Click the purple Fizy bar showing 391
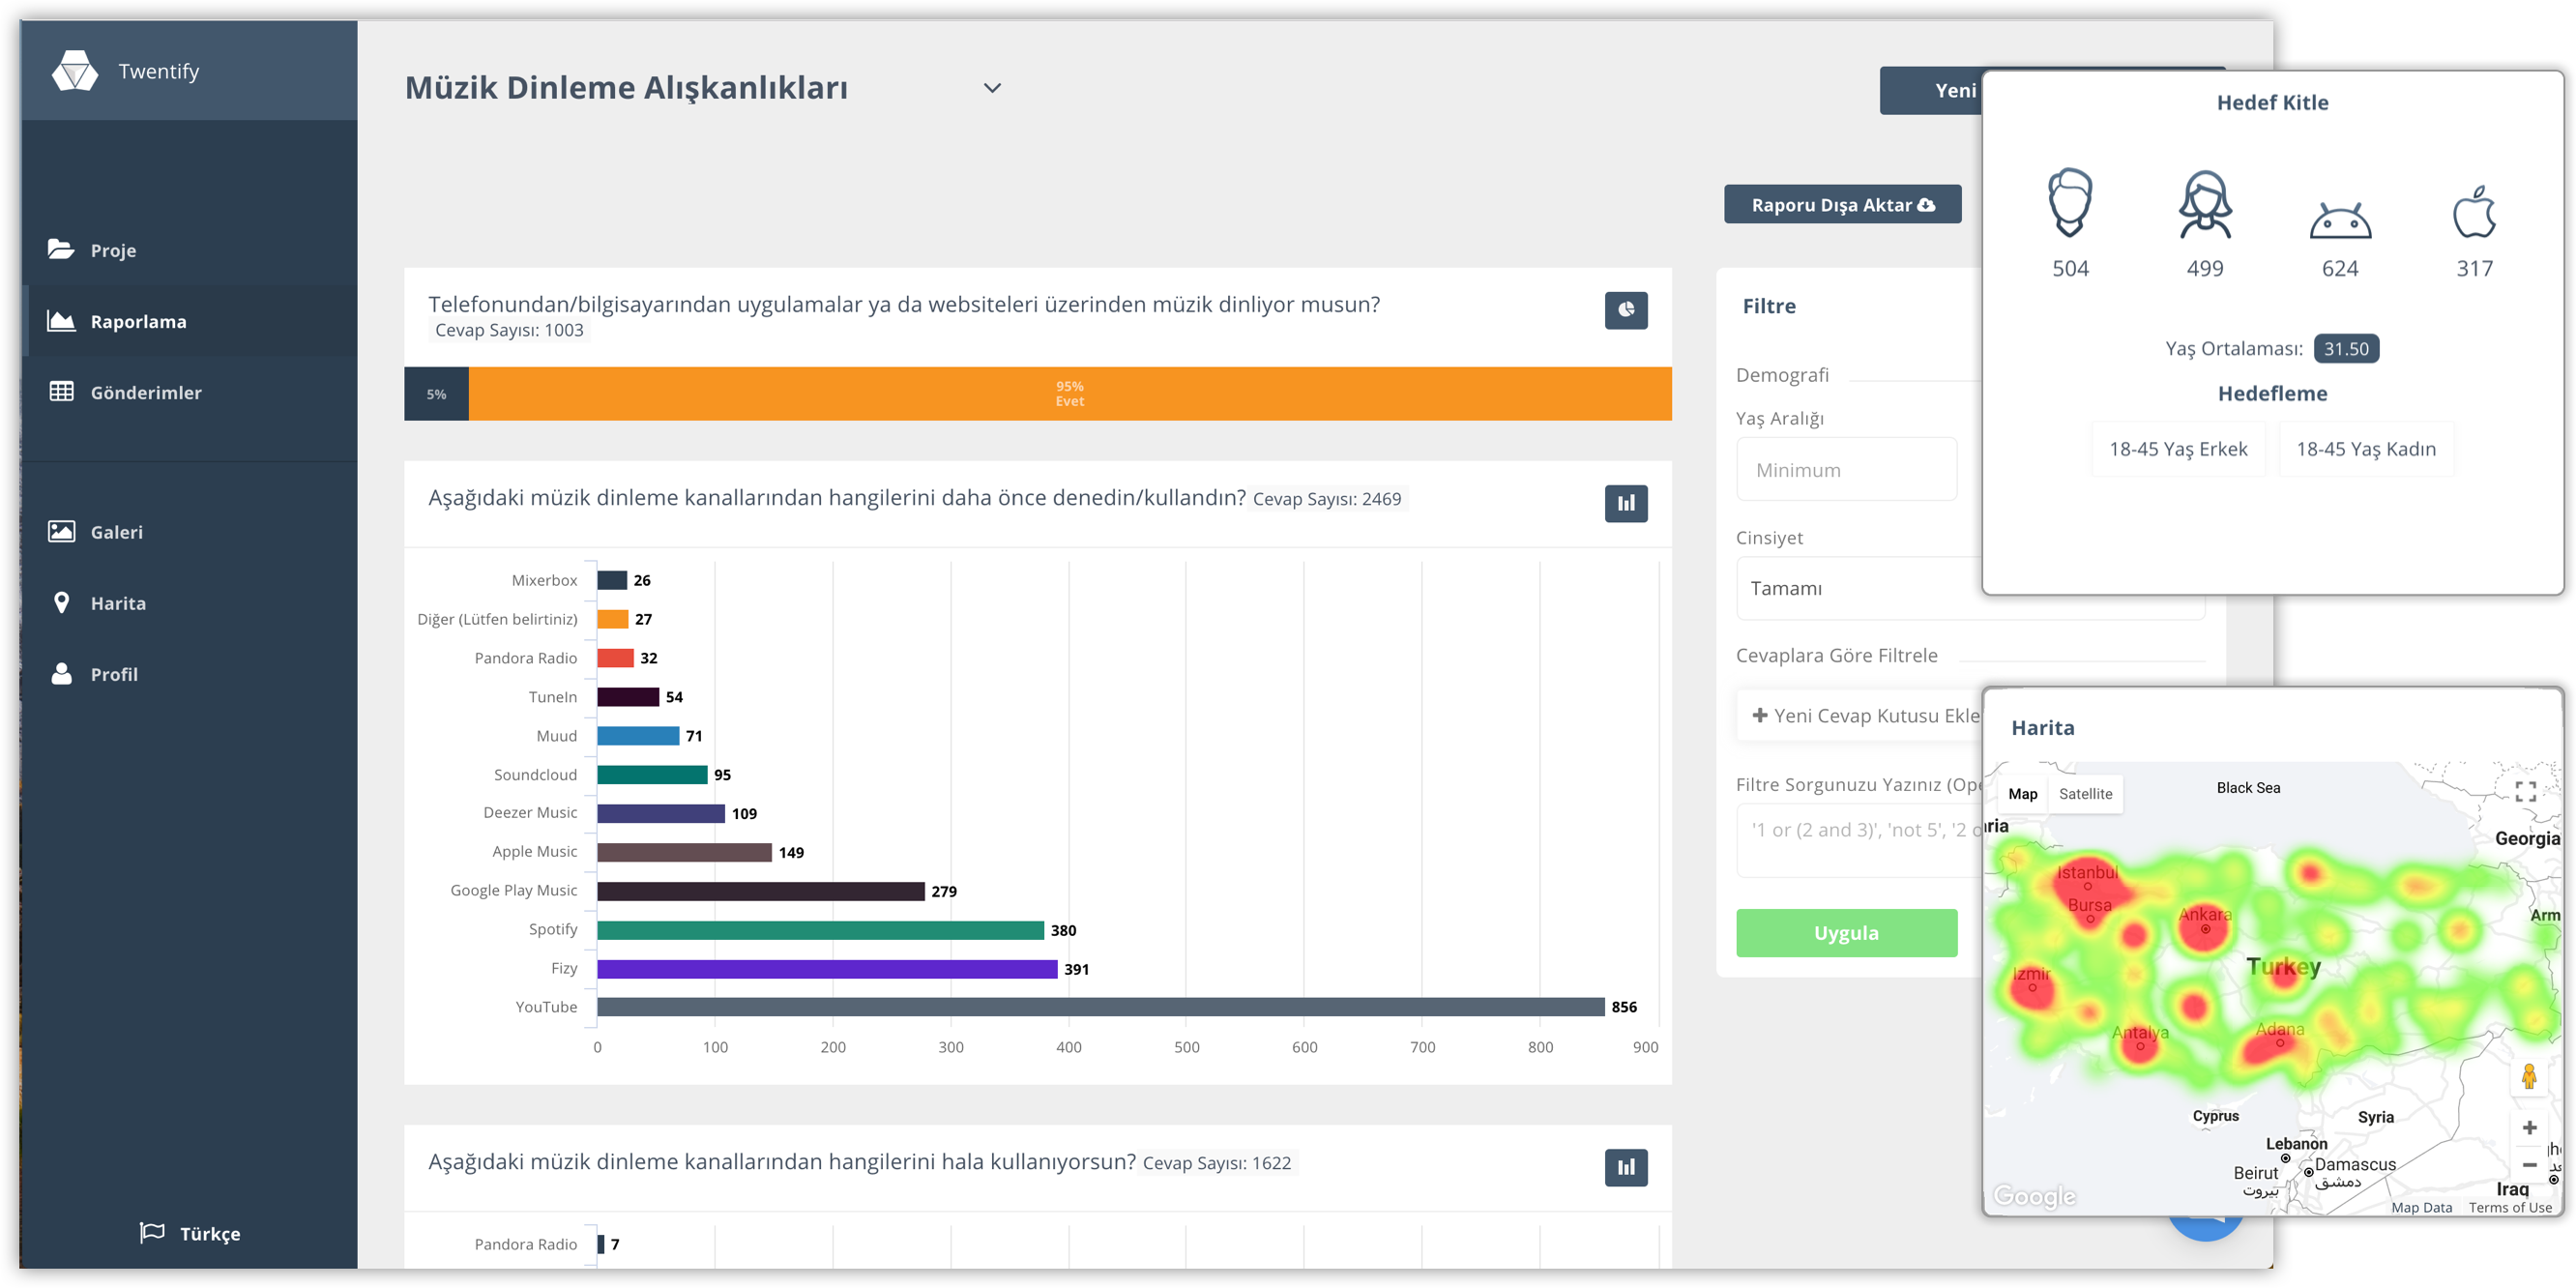Screen dimensions: 2576x1288 (x=827, y=968)
